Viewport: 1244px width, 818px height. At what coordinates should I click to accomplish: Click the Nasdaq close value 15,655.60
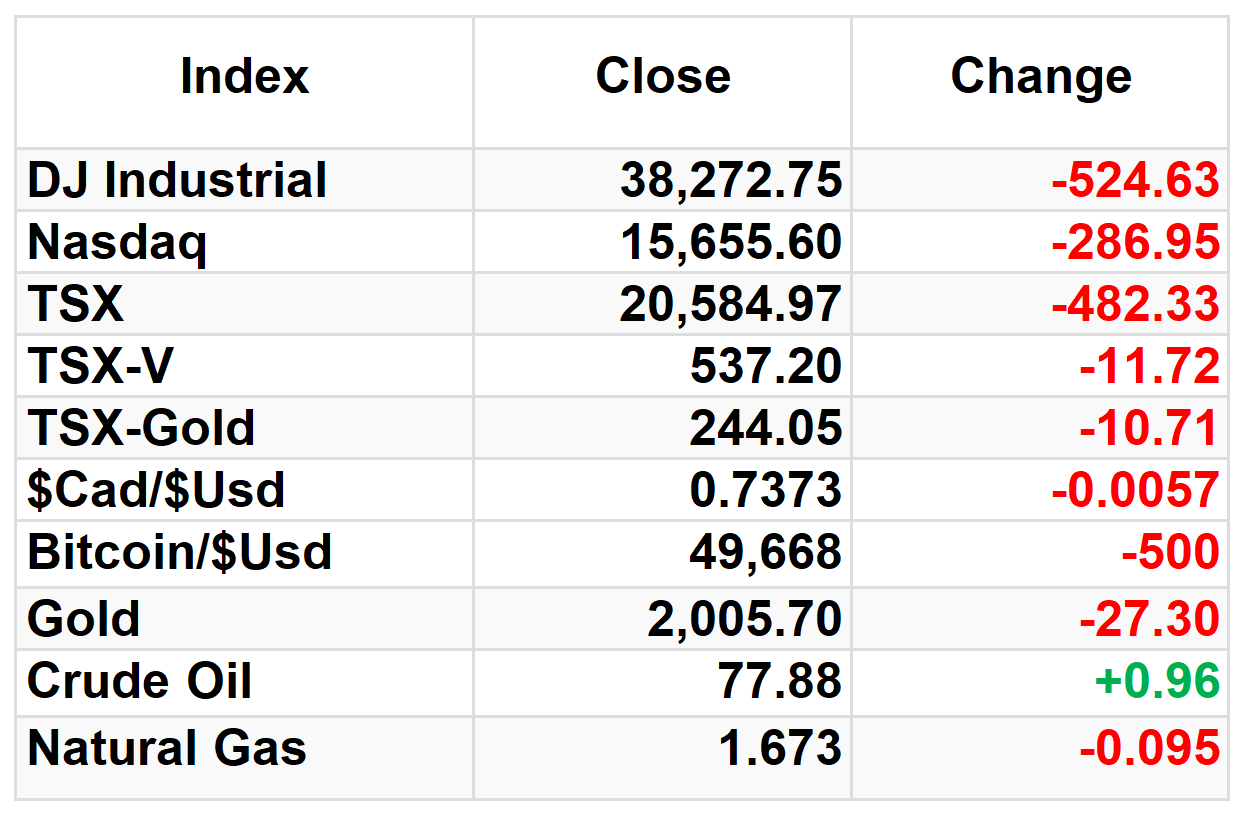tap(731, 243)
